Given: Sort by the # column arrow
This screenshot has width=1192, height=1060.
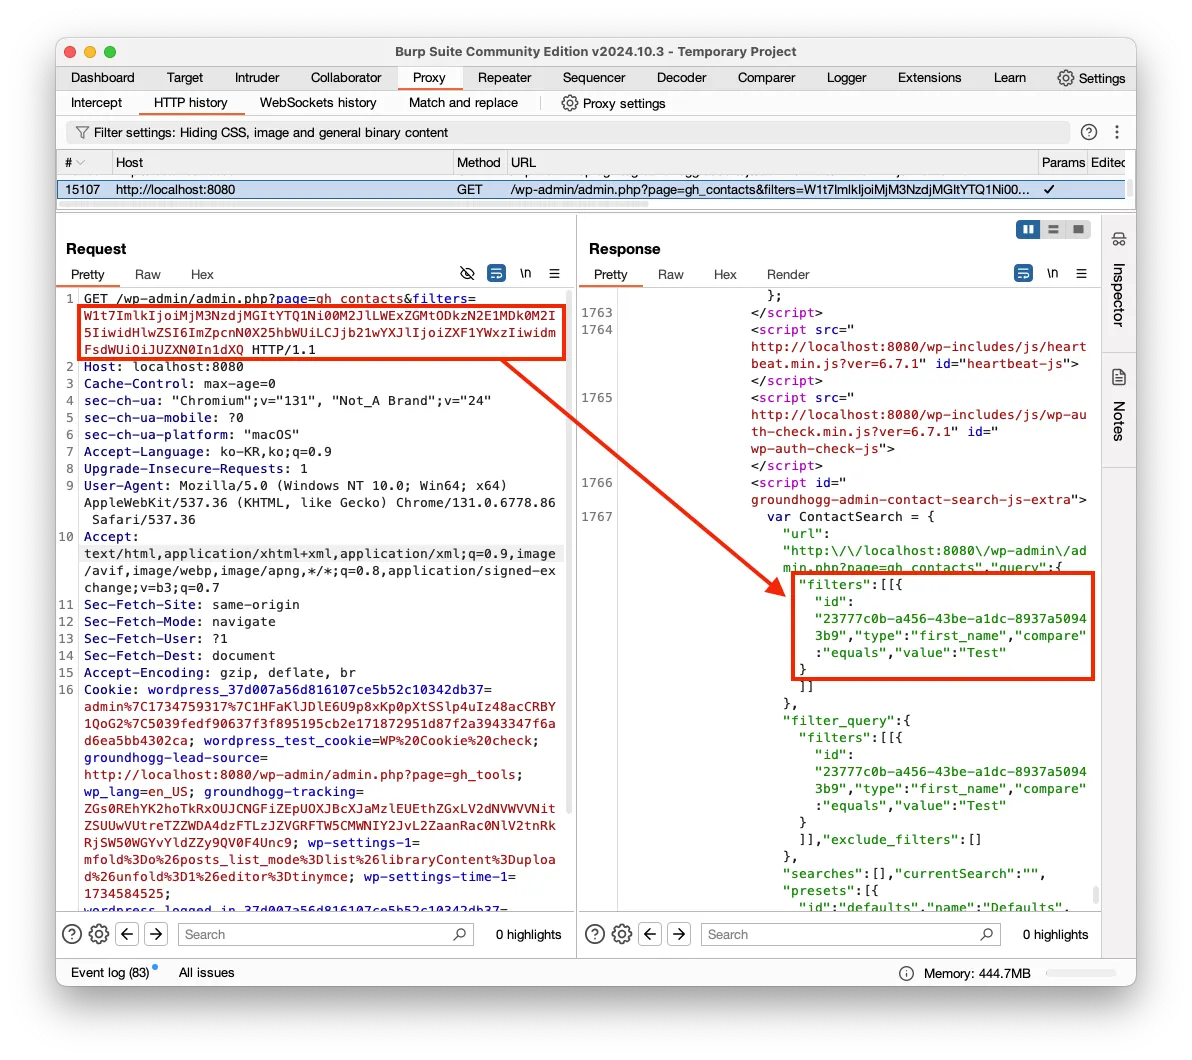Looking at the screenshot, I should point(79,162).
